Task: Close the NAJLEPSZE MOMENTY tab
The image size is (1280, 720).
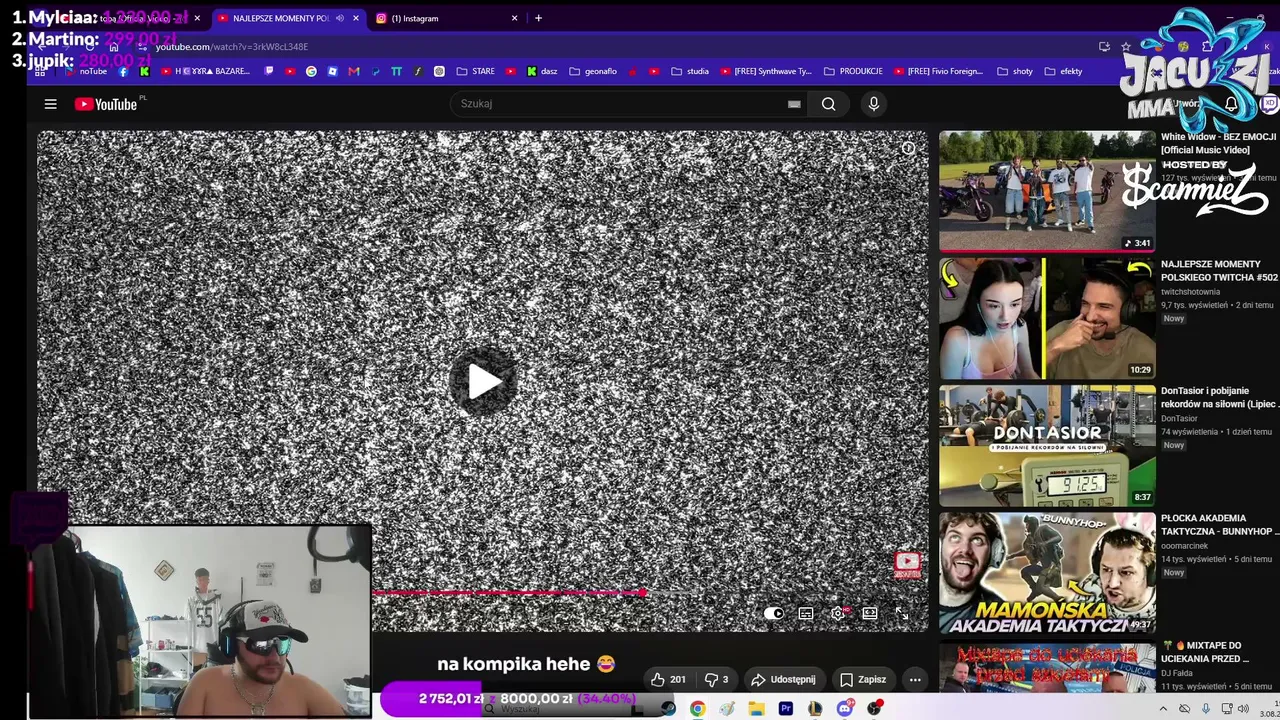Action: 355,18
